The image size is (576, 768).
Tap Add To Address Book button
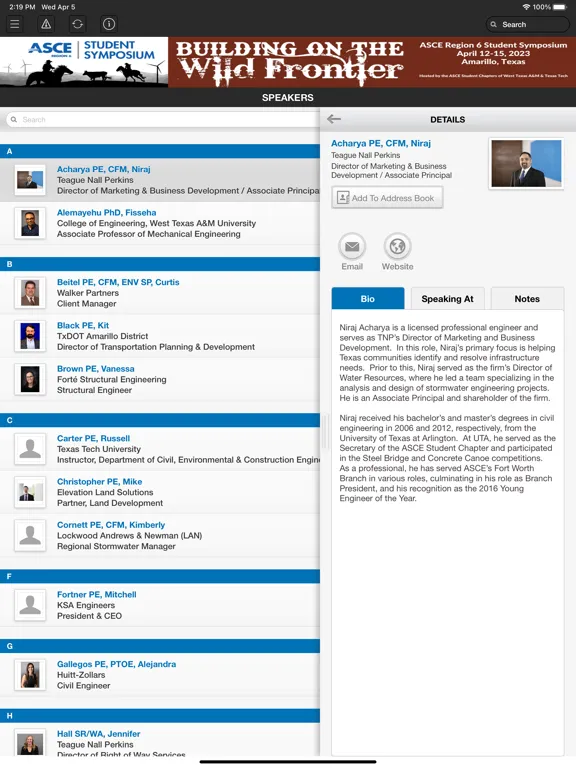(387, 198)
